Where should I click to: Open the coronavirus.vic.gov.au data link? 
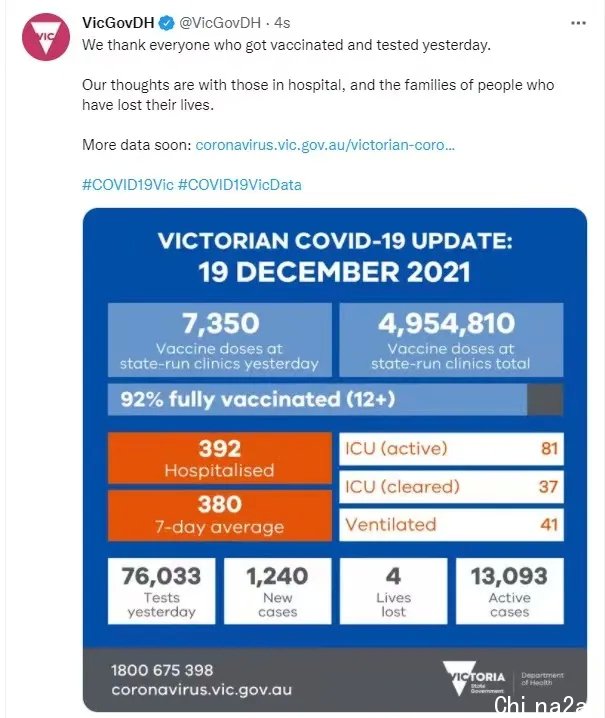[325, 145]
